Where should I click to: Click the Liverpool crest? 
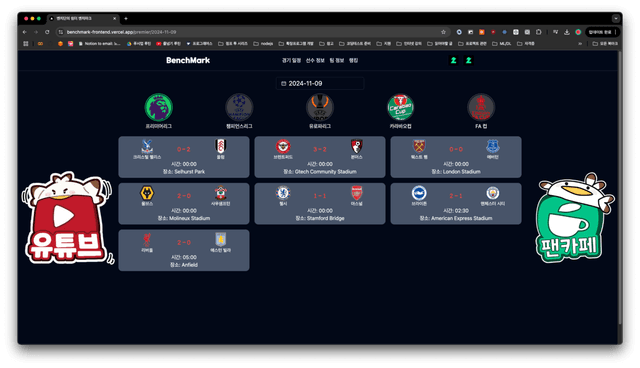(147, 239)
